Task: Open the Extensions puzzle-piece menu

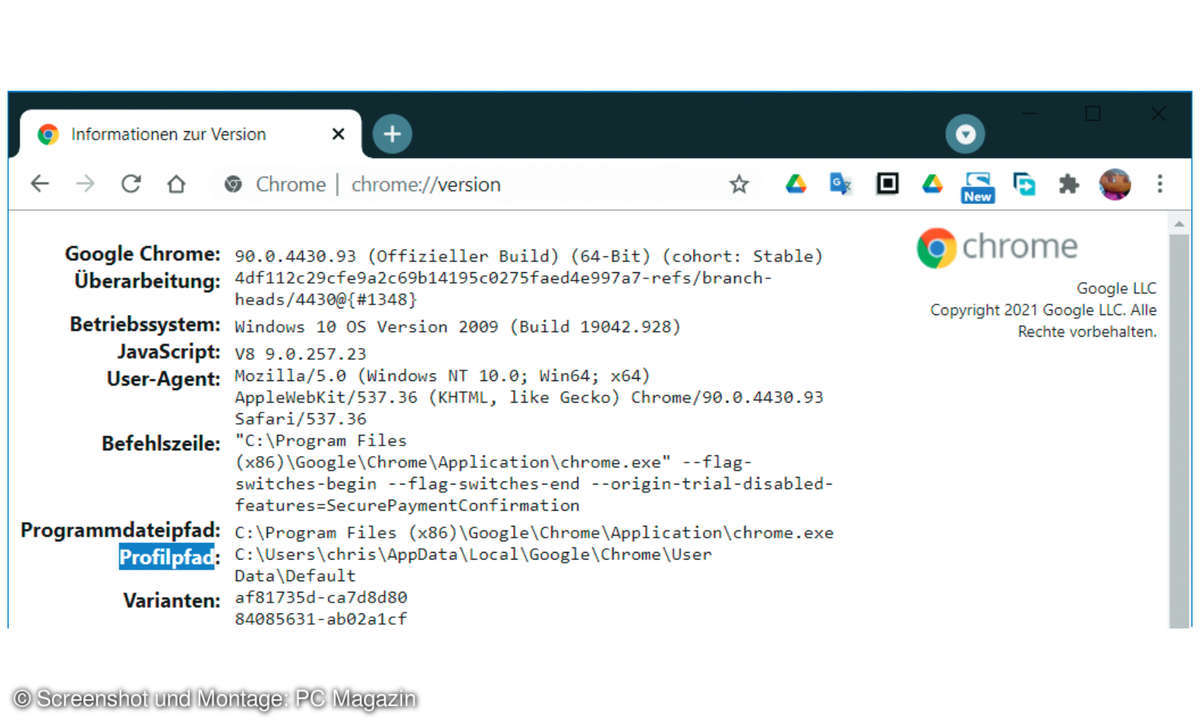Action: (x=1069, y=184)
